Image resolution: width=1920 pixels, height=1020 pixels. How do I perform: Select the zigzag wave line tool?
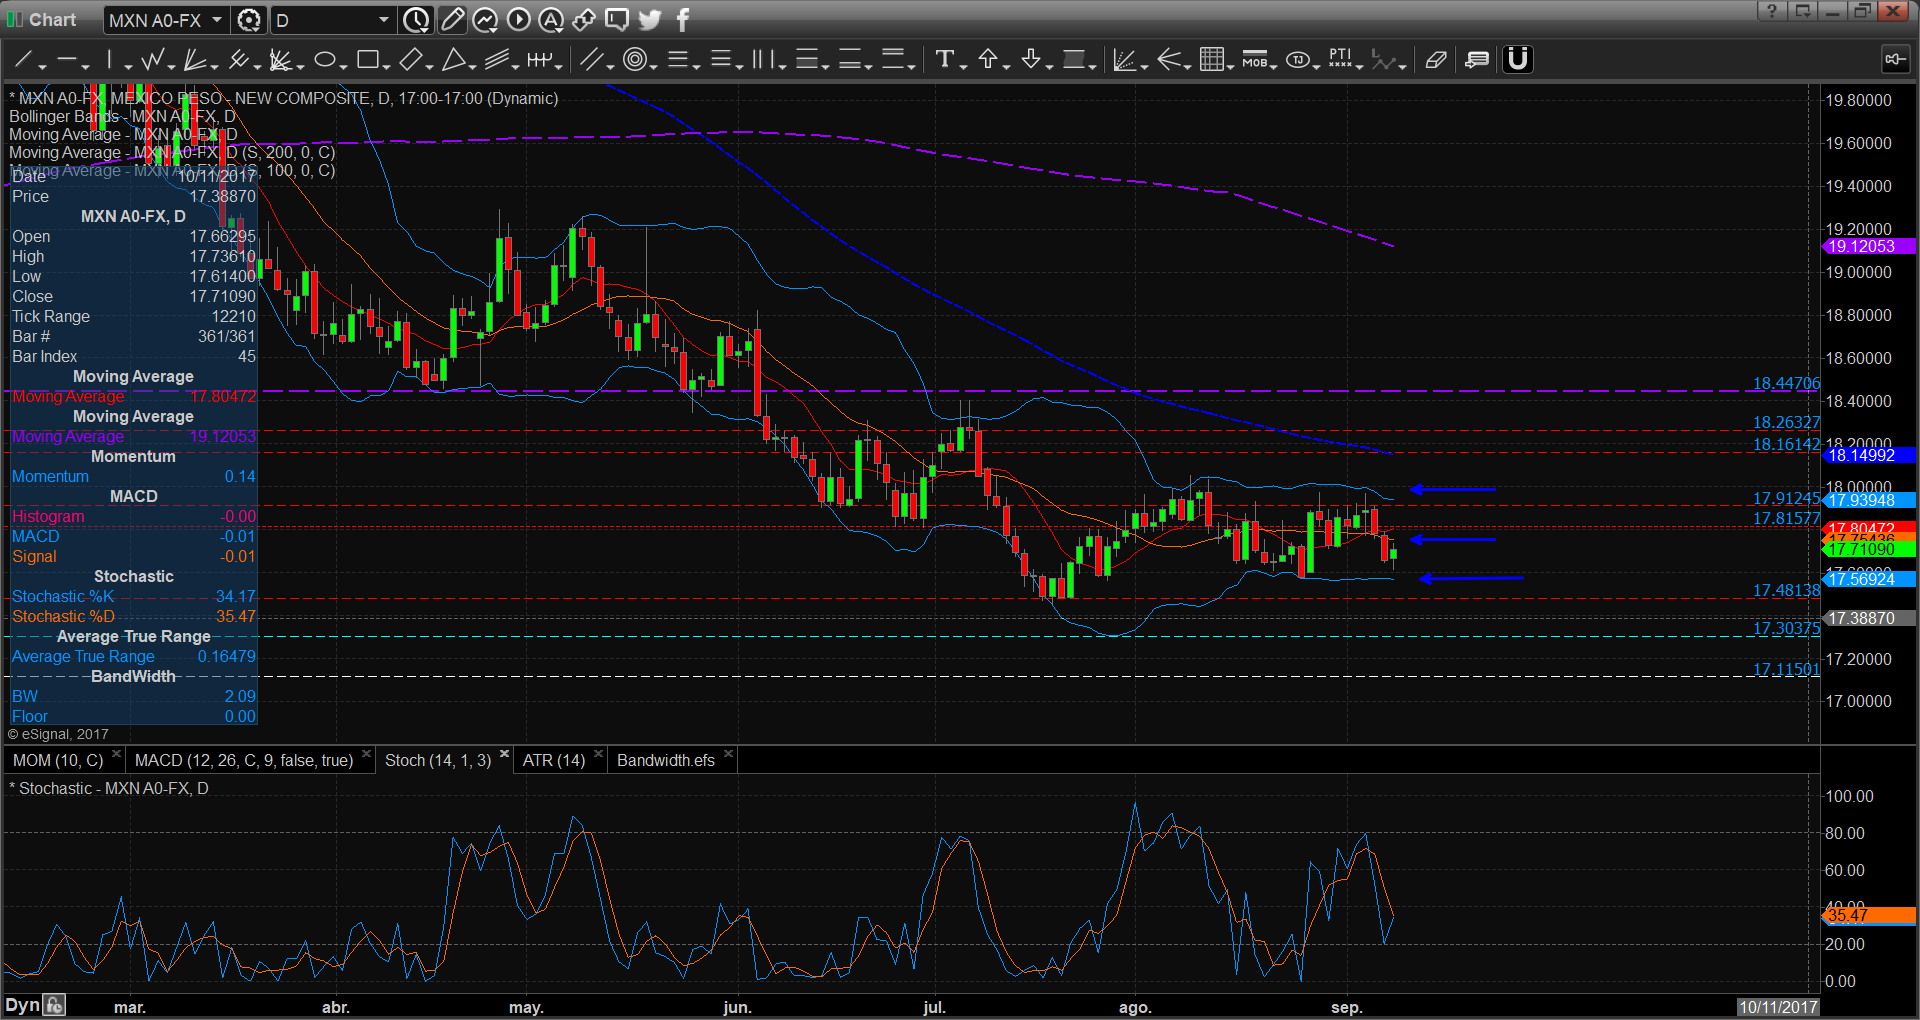tap(152, 60)
